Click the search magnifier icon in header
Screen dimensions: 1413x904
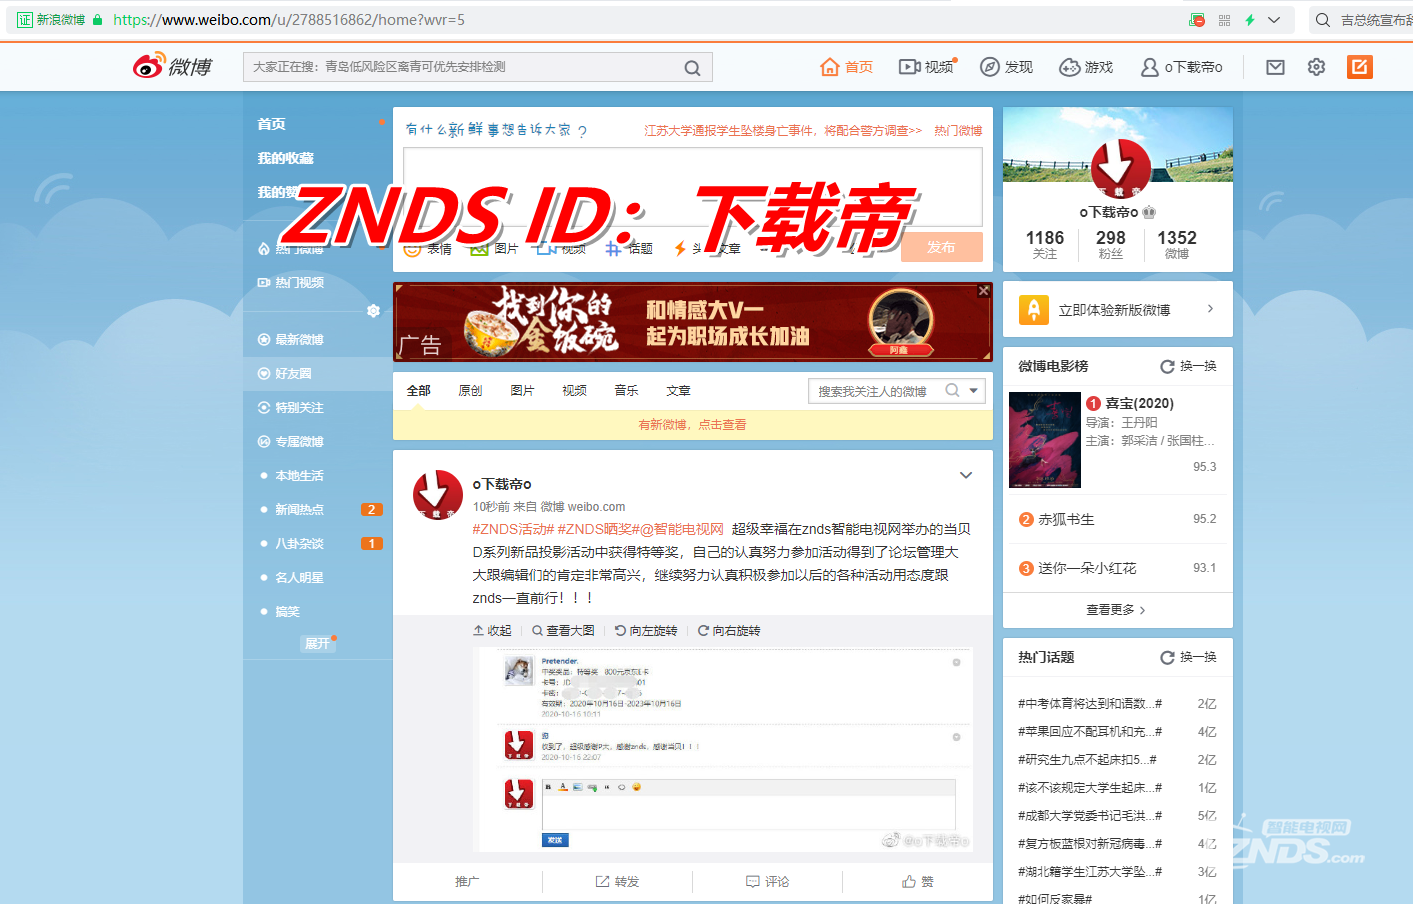[692, 67]
